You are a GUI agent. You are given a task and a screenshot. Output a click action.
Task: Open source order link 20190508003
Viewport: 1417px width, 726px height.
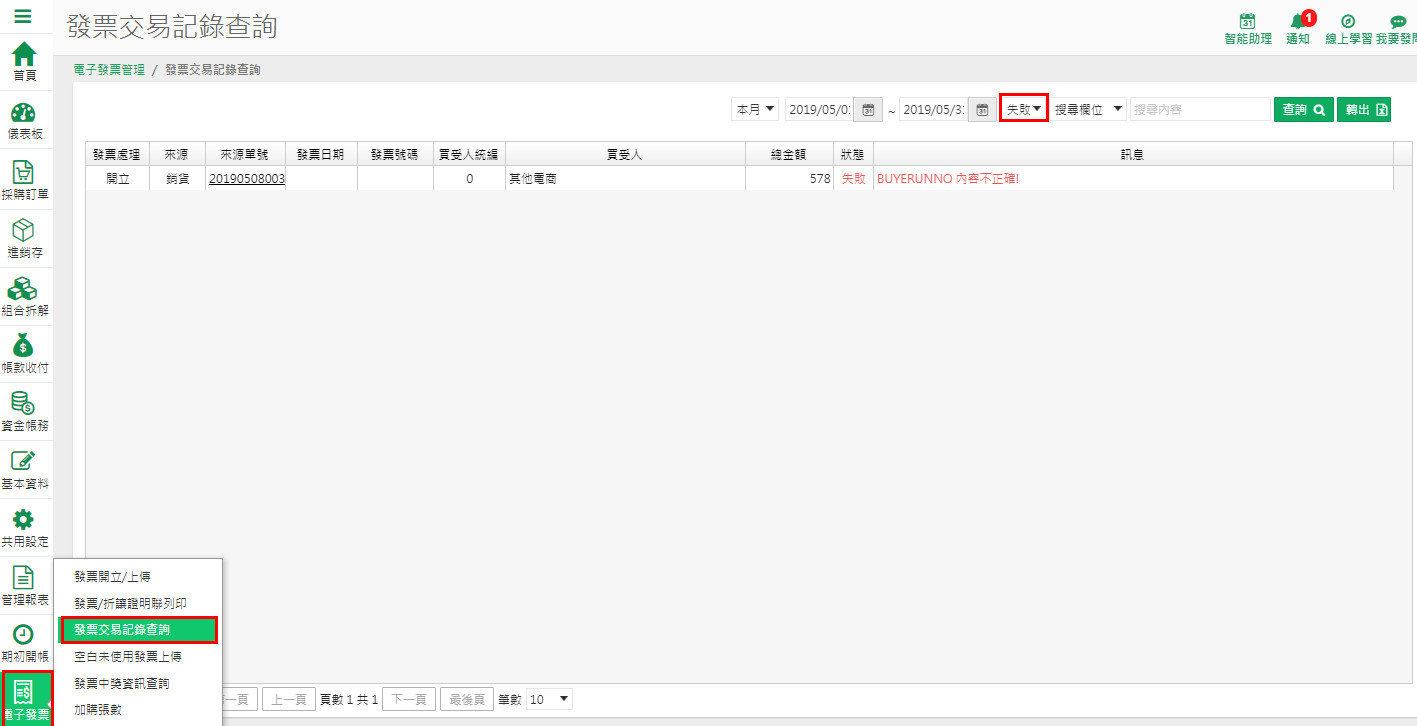pos(247,179)
